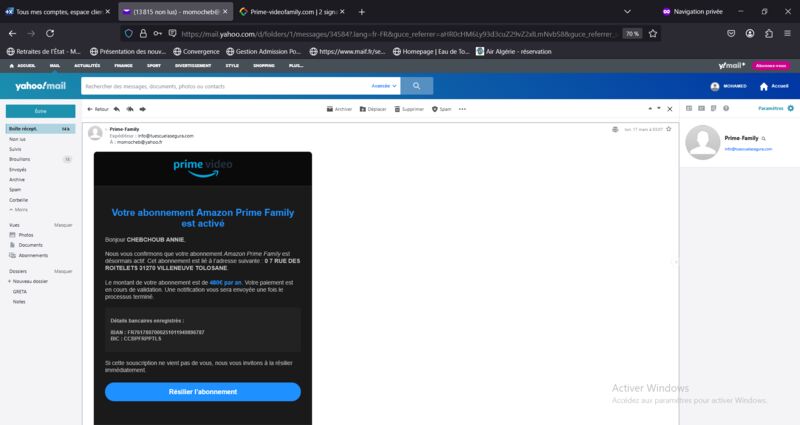
Task: Archive the message with Archiver
Action: [x=339, y=109]
